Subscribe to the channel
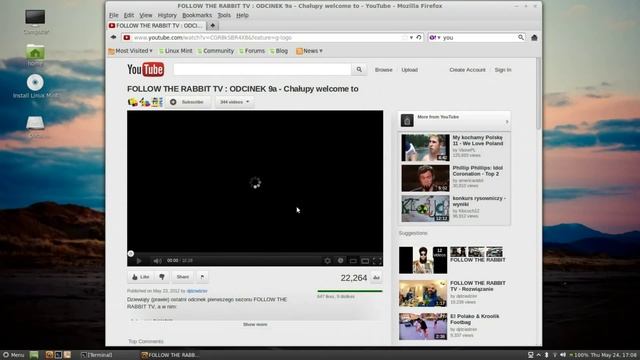This screenshot has width=640, height=360. tap(188, 102)
